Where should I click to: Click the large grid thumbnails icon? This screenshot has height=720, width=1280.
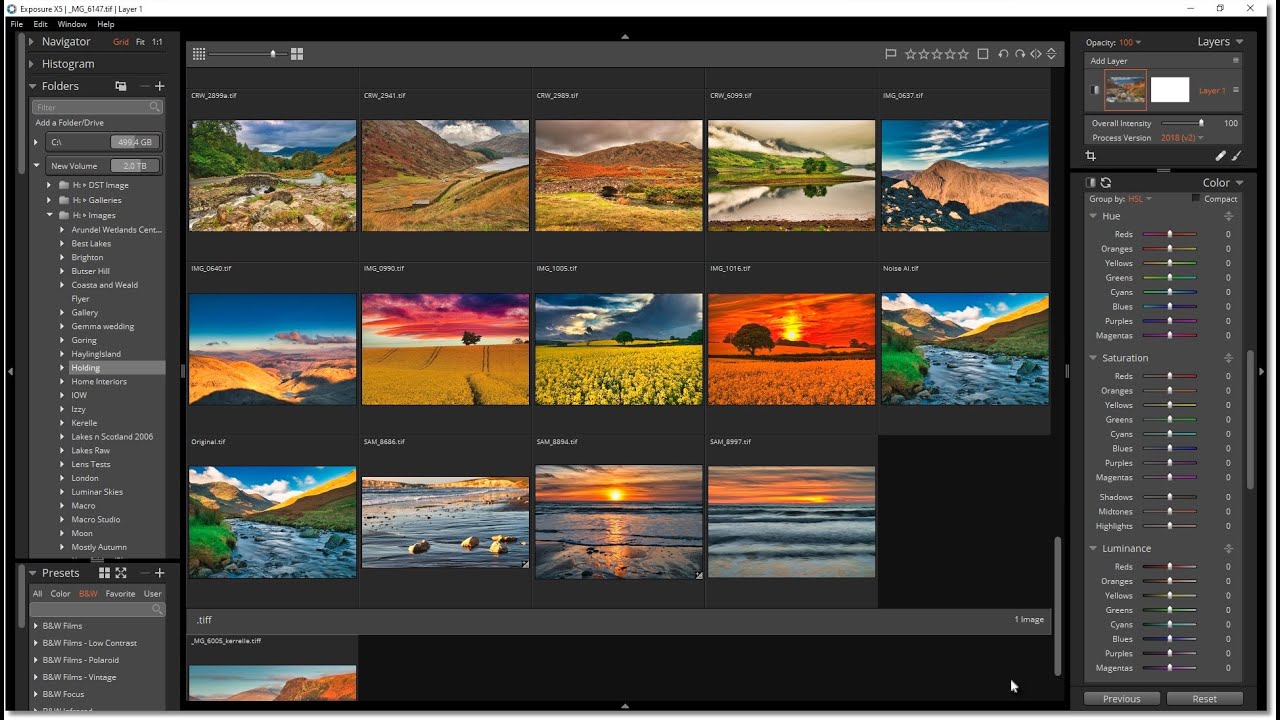297,54
